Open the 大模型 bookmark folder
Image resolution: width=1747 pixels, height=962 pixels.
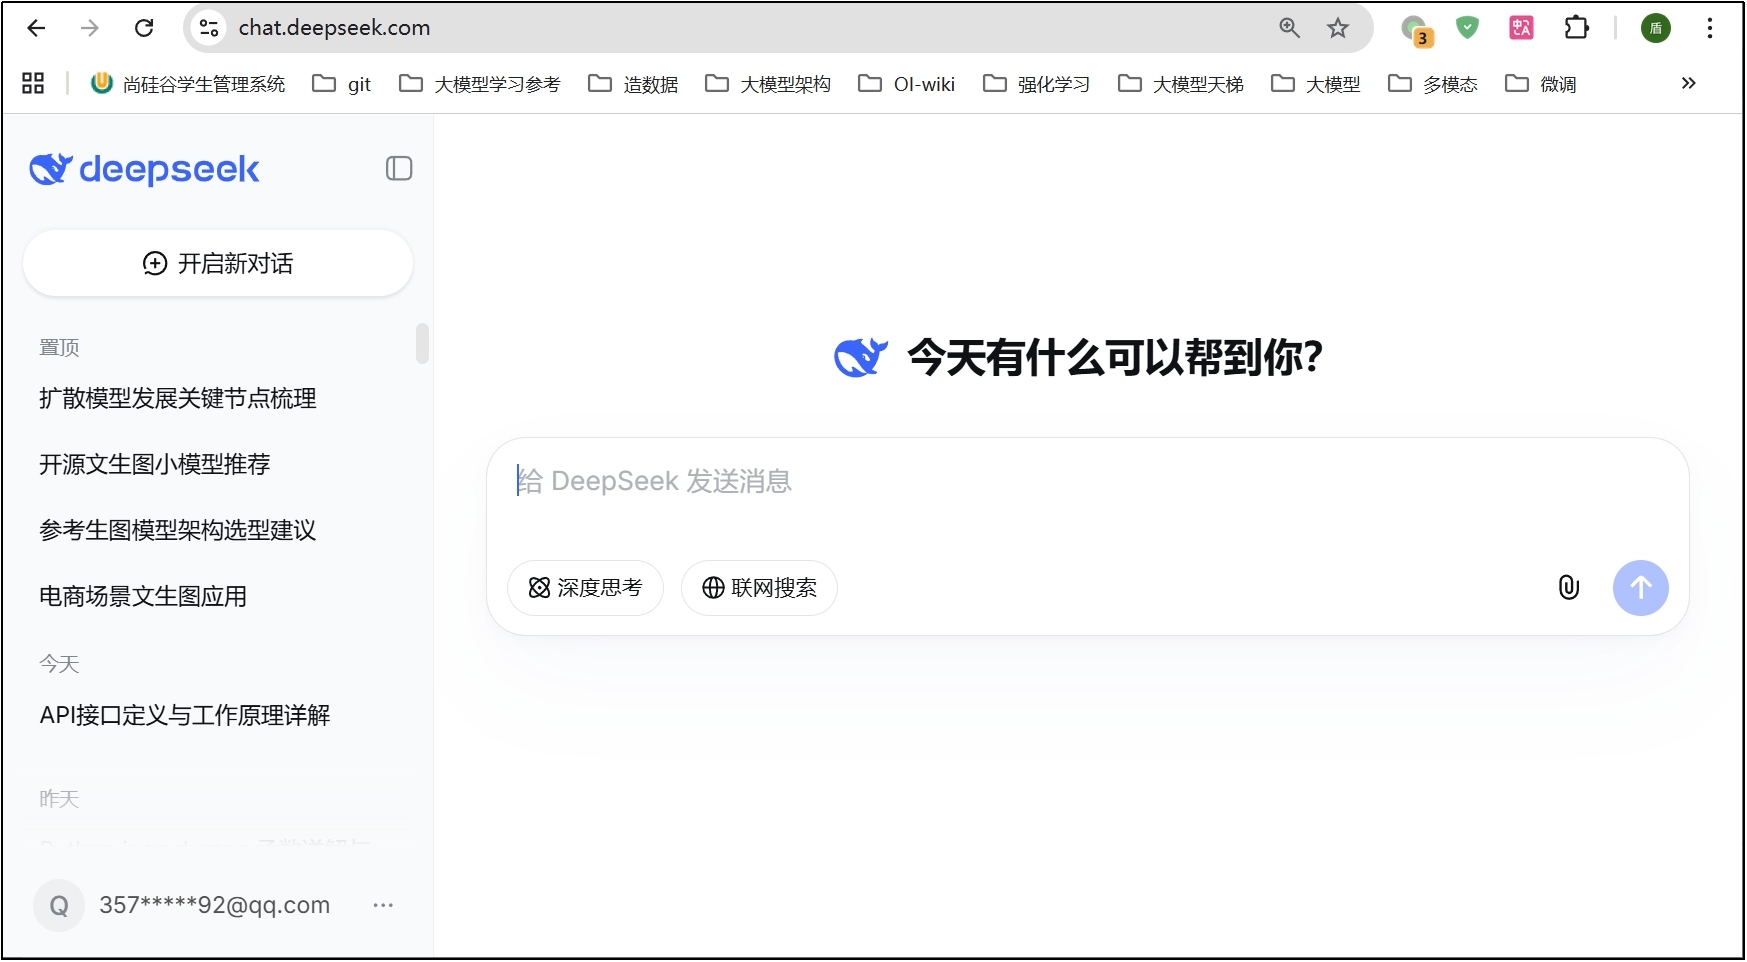coord(1315,84)
